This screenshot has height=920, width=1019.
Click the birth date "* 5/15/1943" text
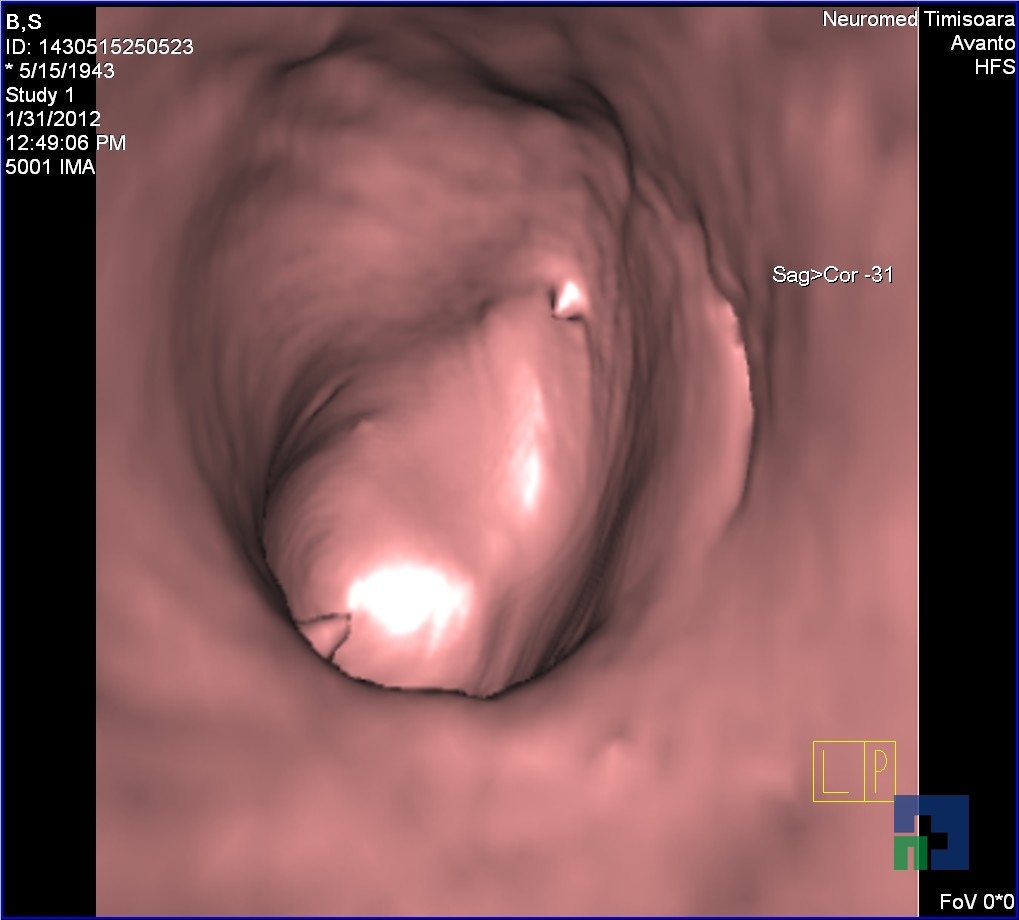point(60,71)
